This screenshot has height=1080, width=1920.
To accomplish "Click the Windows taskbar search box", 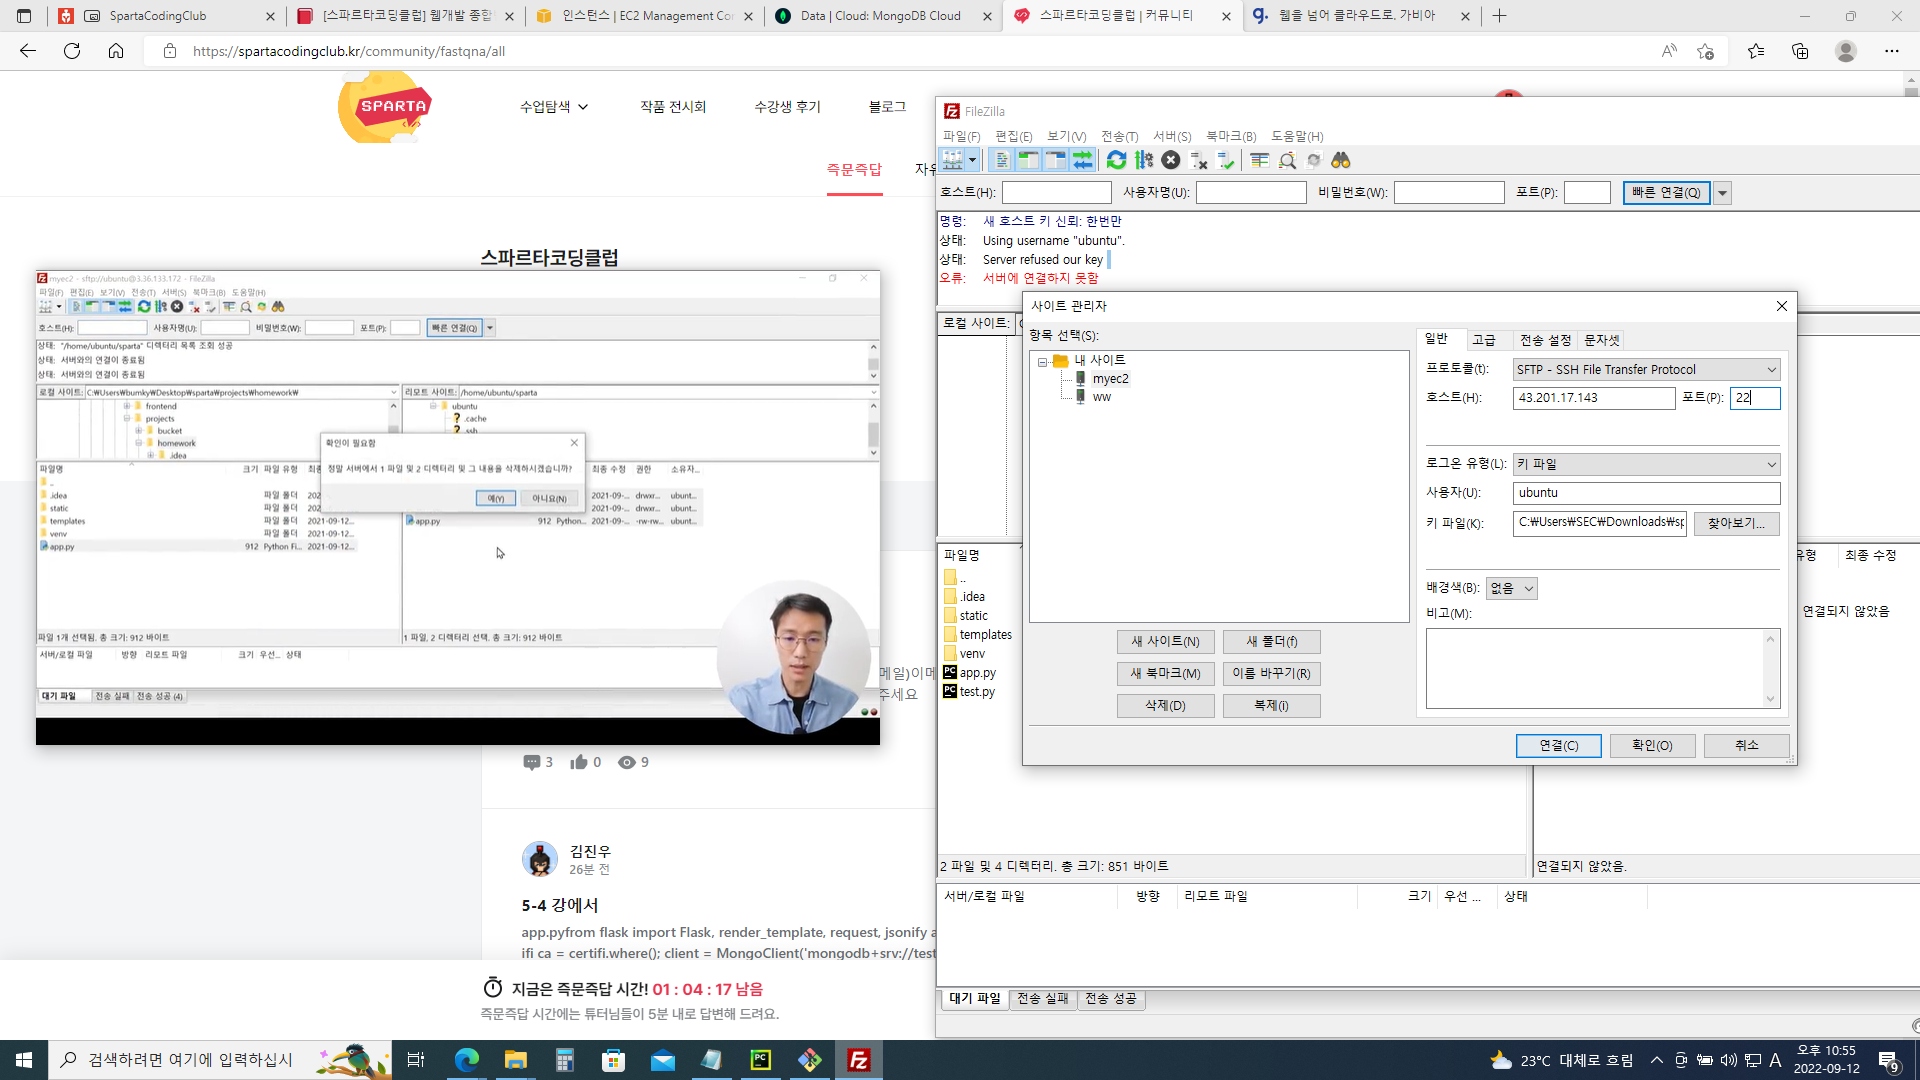I will (x=221, y=1060).
